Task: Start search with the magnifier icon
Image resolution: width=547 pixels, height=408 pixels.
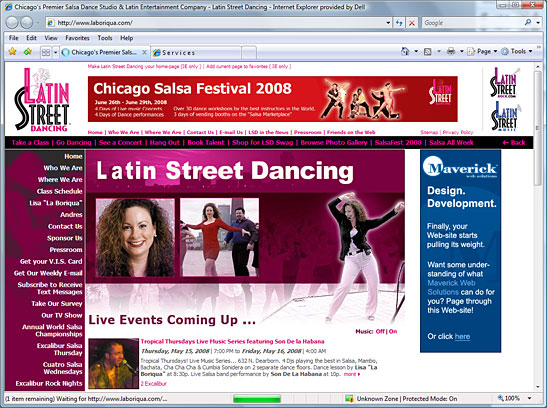Action: (x=528, y=23)
